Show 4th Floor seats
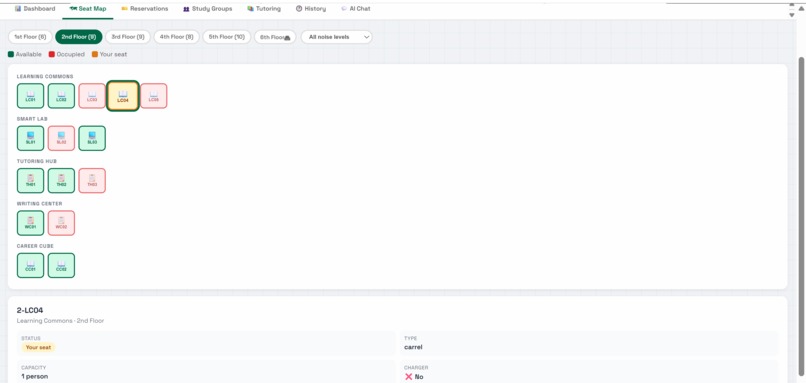 (176, 37)
